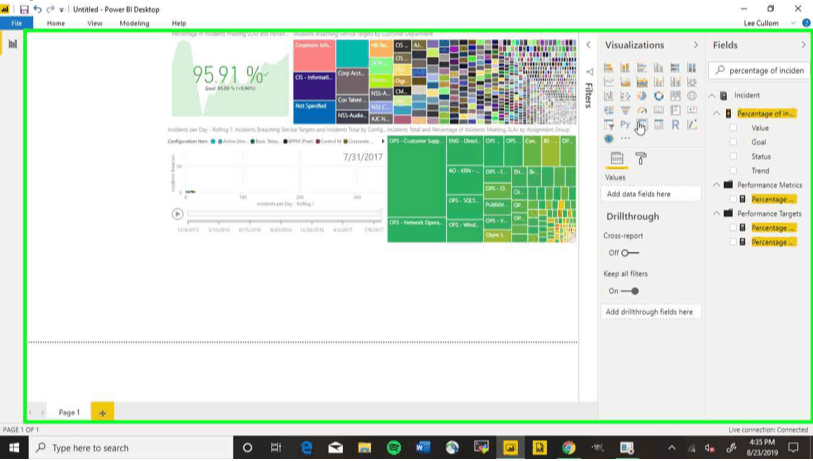Add a new report page
This screenshot has width=813, height=461.
[x=102, y=412]
